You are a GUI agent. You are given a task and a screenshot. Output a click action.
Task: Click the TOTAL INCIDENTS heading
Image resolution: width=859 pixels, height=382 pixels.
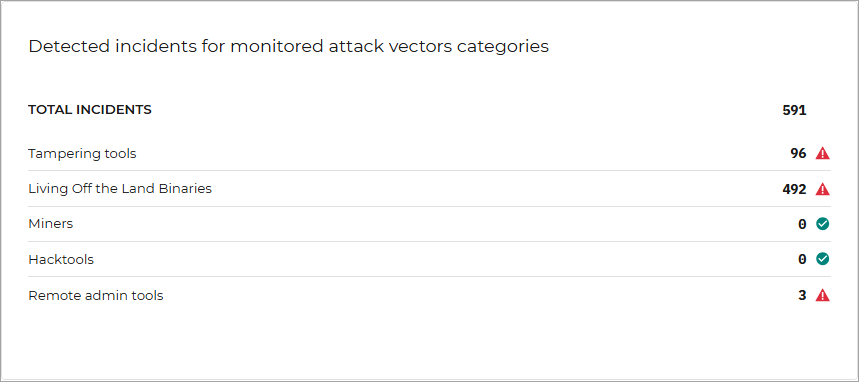coord(90,110)
